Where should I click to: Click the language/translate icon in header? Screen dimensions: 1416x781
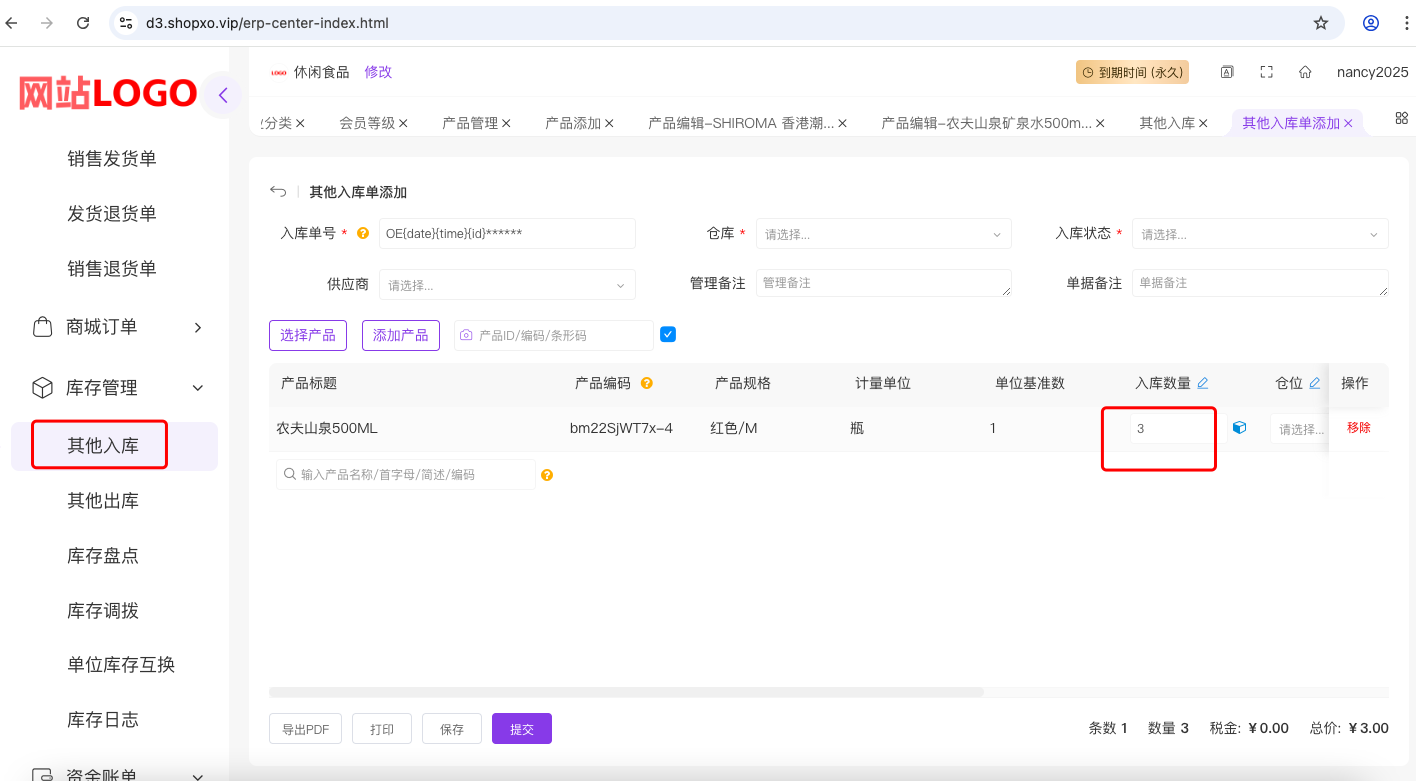coord(1227,72)
